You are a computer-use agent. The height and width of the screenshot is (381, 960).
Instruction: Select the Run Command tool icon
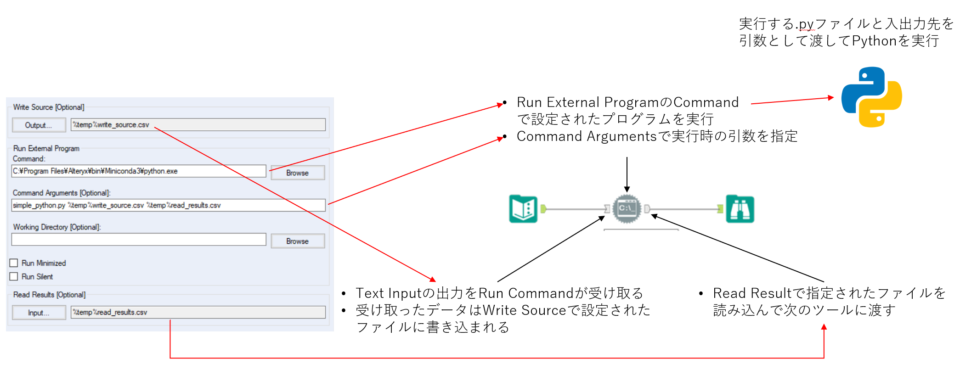pyautogui.click(x=627, y=208)
